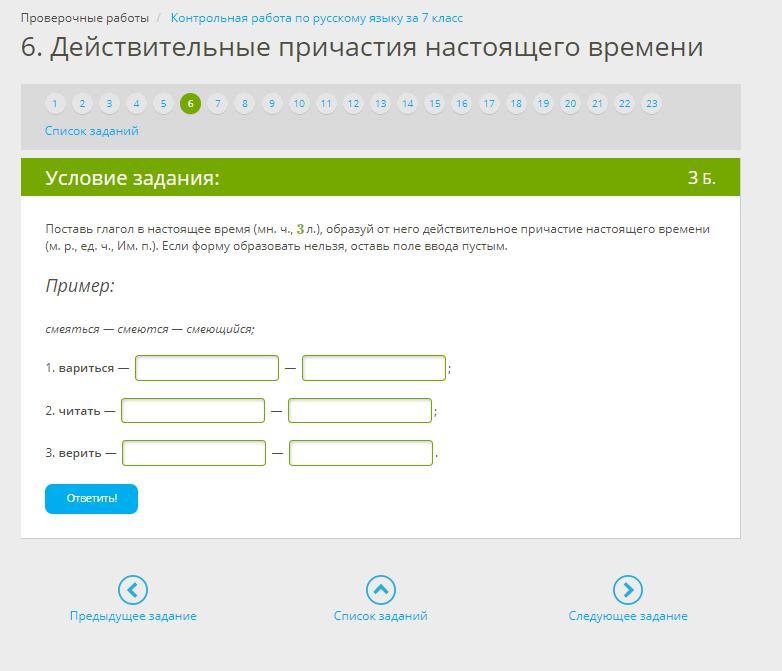Open breadcrumb 'Контрольная работа по русскому языку за 7 класс'
The image size is (782, 671).
[x=317, y=18]
